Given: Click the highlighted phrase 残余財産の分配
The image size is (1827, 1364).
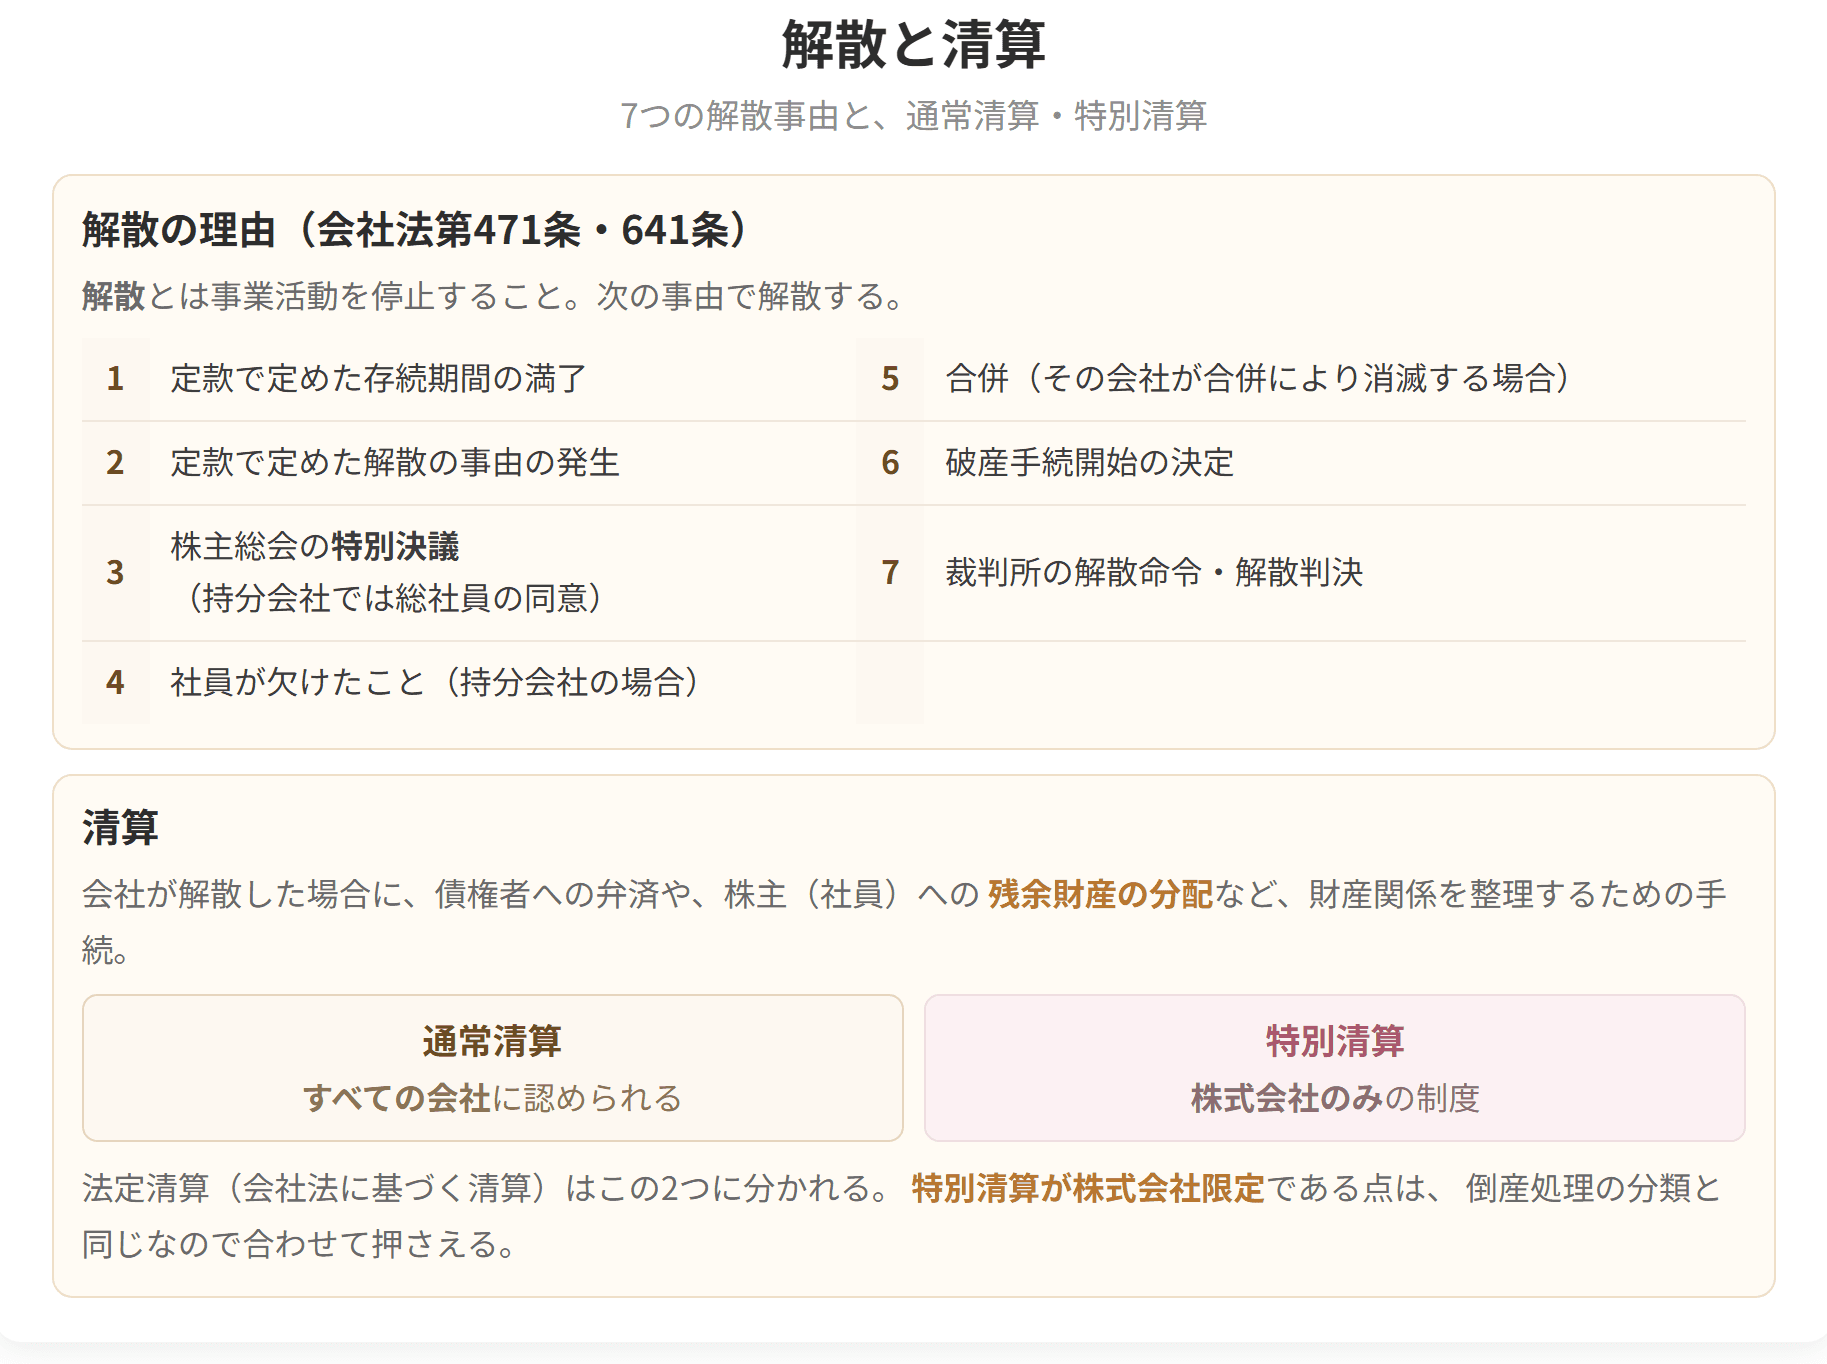Looking at the screenshot, I should 1100,894.
